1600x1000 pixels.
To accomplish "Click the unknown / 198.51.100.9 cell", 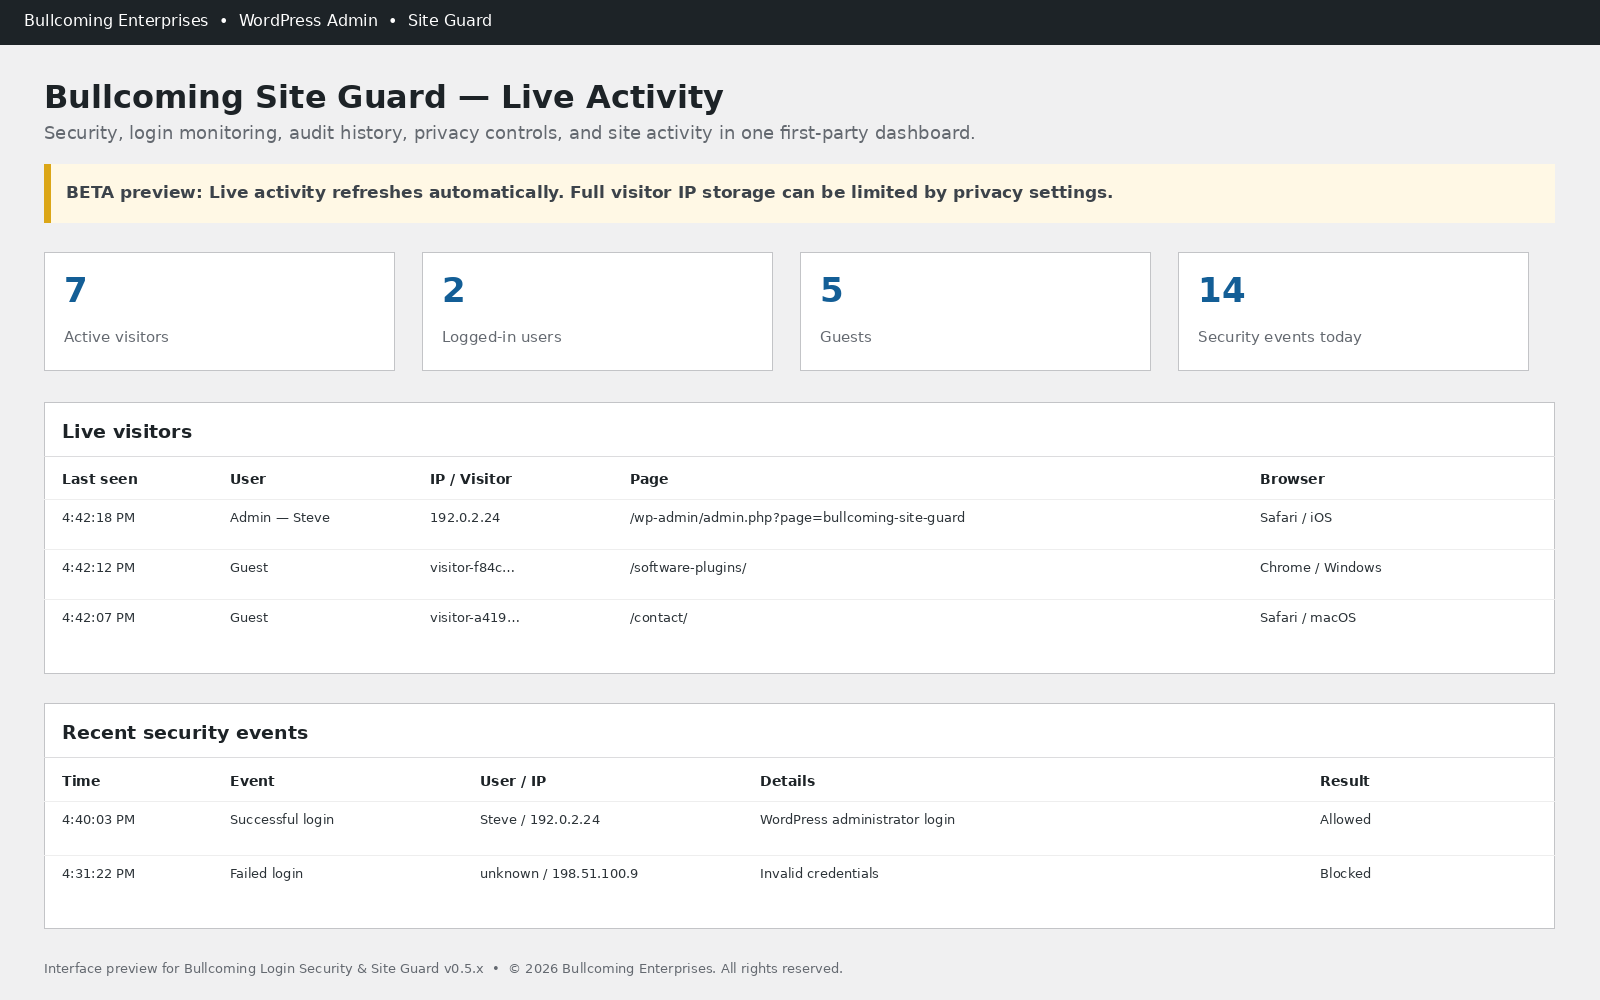I will [559, 874].
